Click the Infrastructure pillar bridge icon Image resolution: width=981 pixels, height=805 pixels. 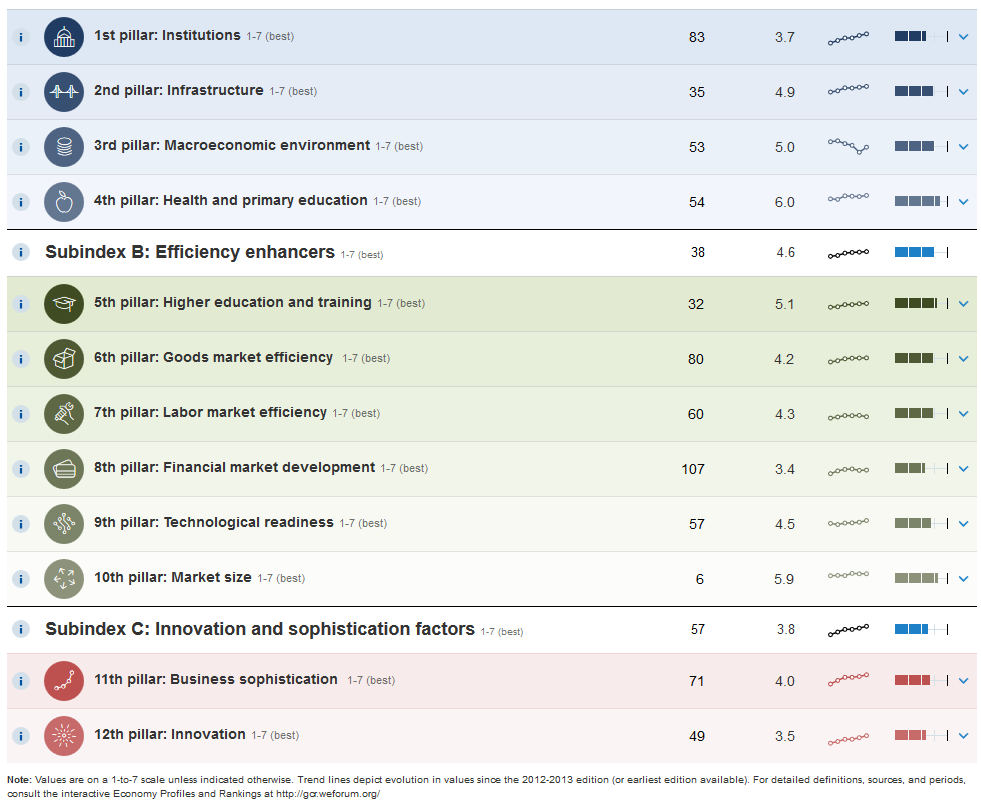64,92
